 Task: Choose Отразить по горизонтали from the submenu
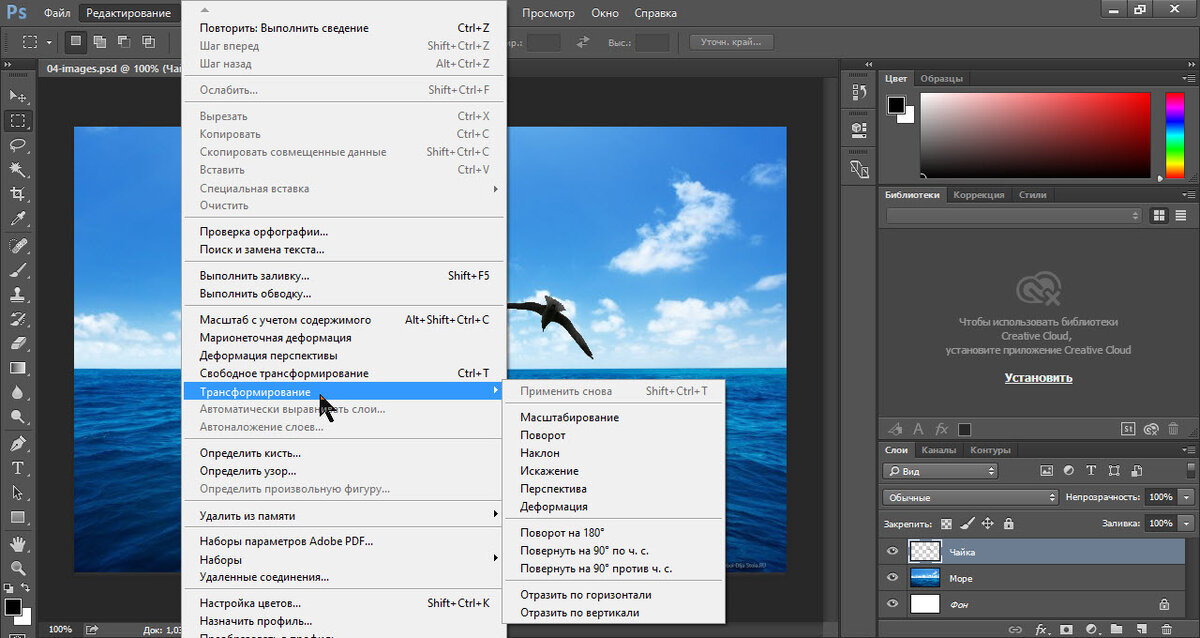[586, 594]
